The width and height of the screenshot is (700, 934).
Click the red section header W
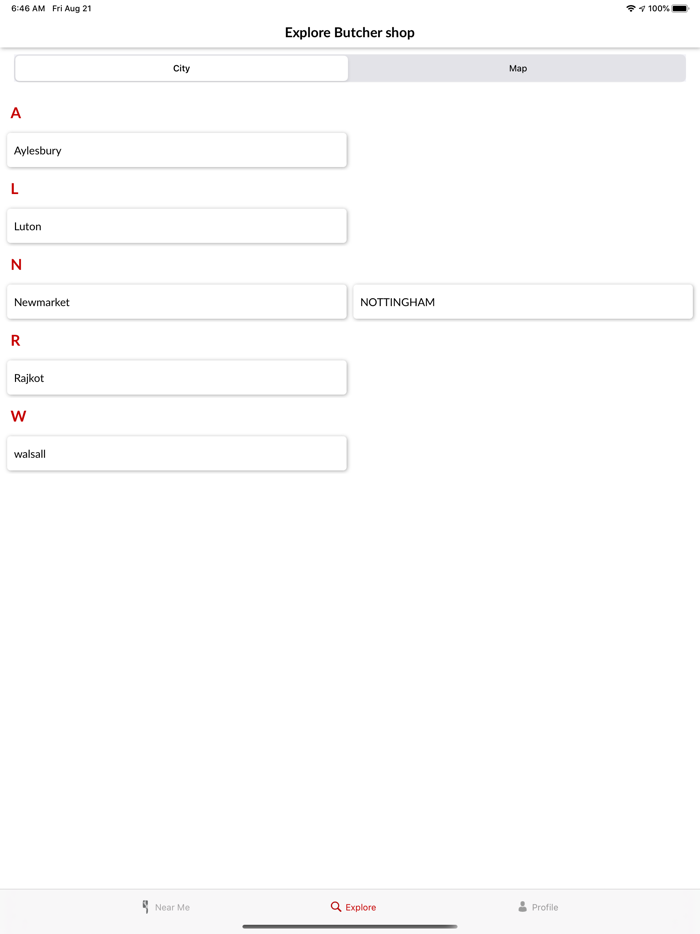tap(17, 416)
